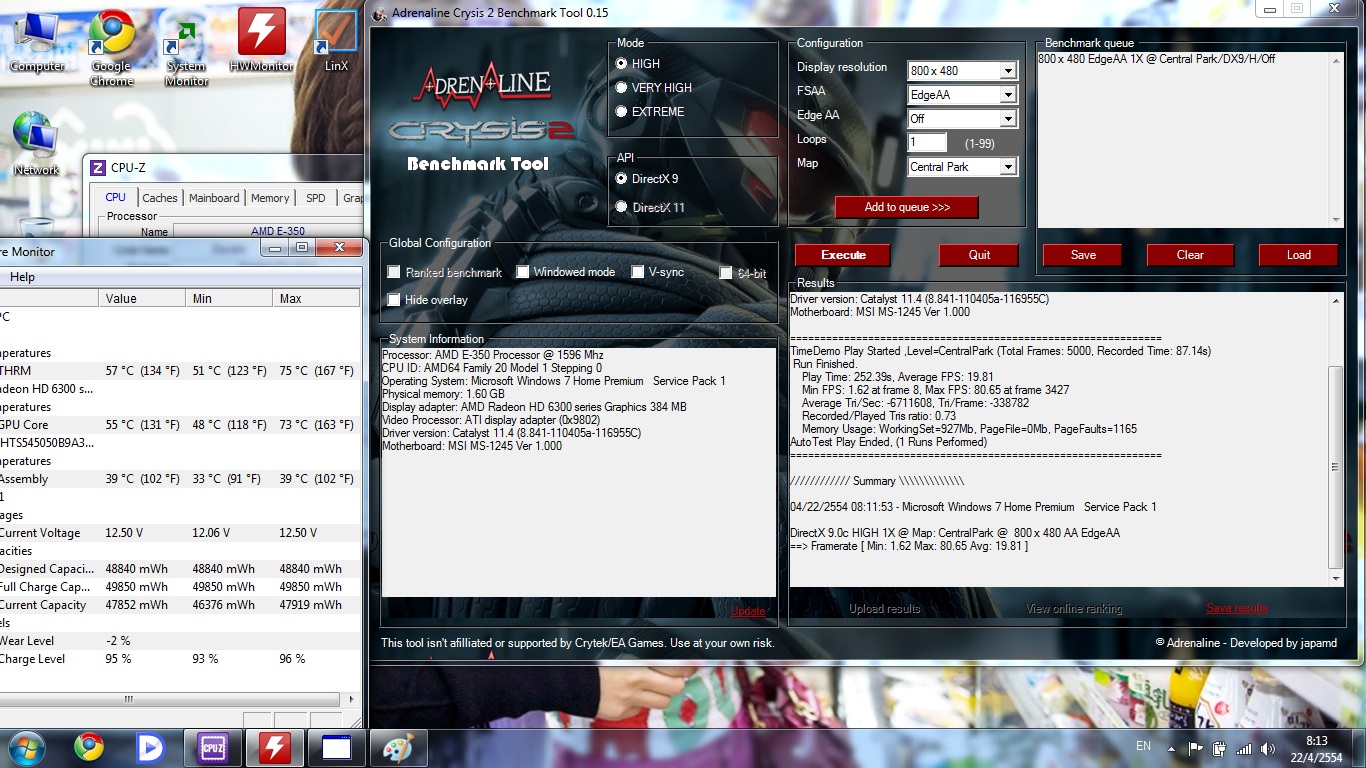Click the Add to queue button

tap(907, 207)
